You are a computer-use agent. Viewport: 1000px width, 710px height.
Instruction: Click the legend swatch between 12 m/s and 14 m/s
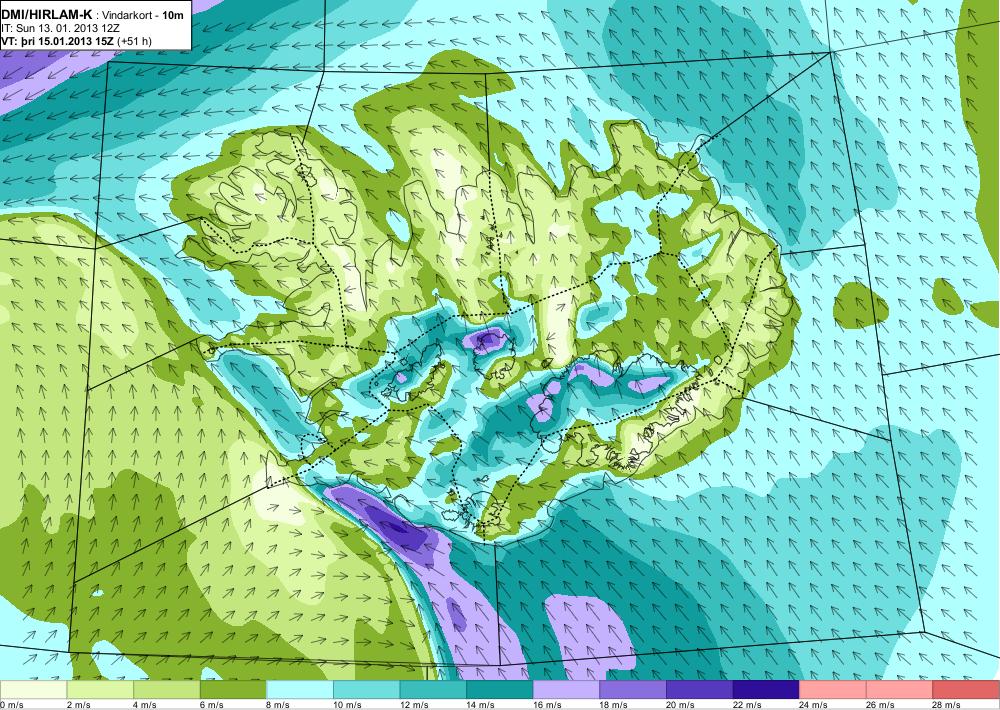click(x=433, y=690)
